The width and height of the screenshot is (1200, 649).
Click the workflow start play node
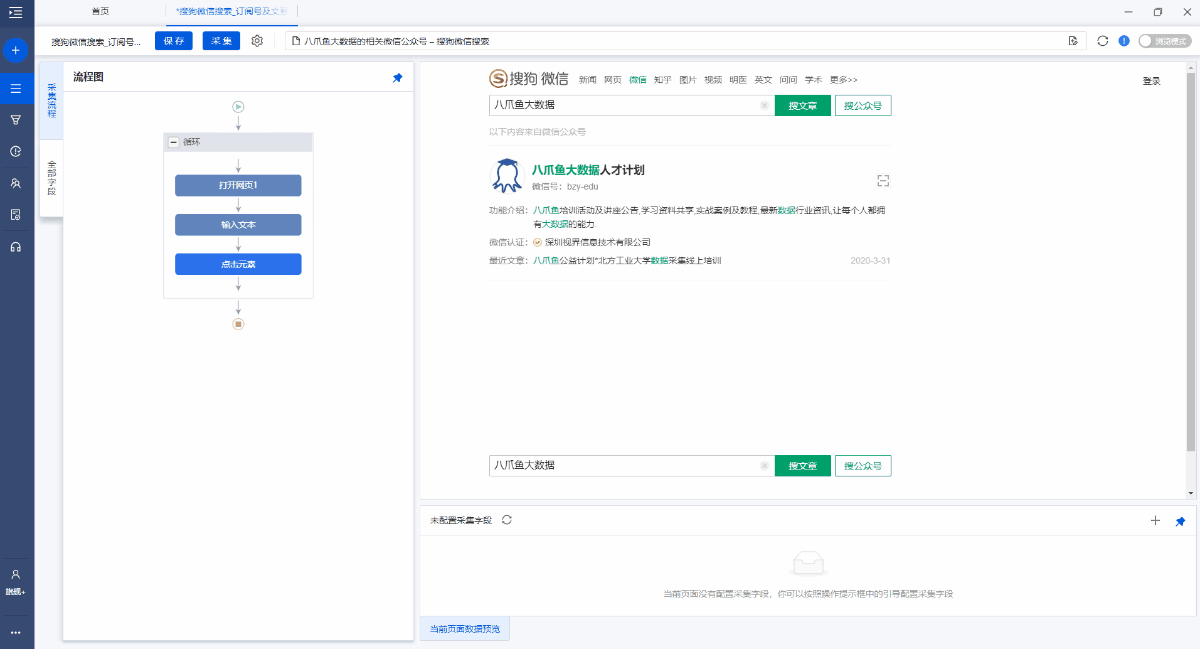pyautogui.click(x=238, y=106)
